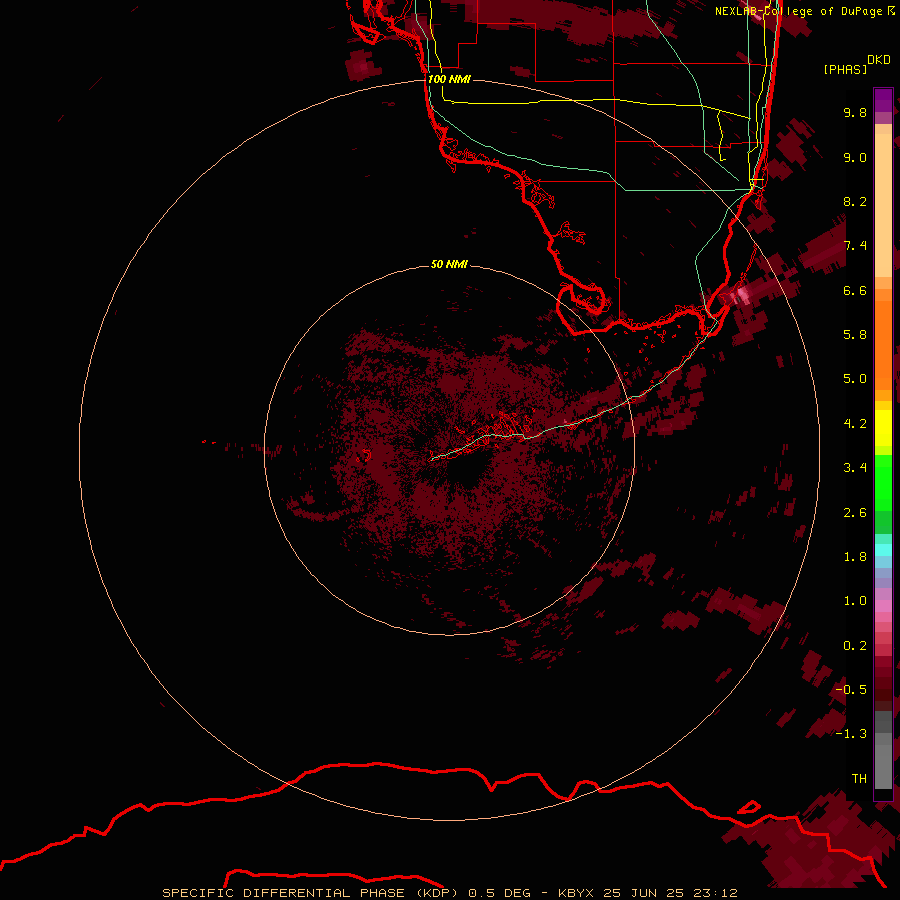Click the 100 NMI range ring label
900x900 pixels.
[449, 79]
